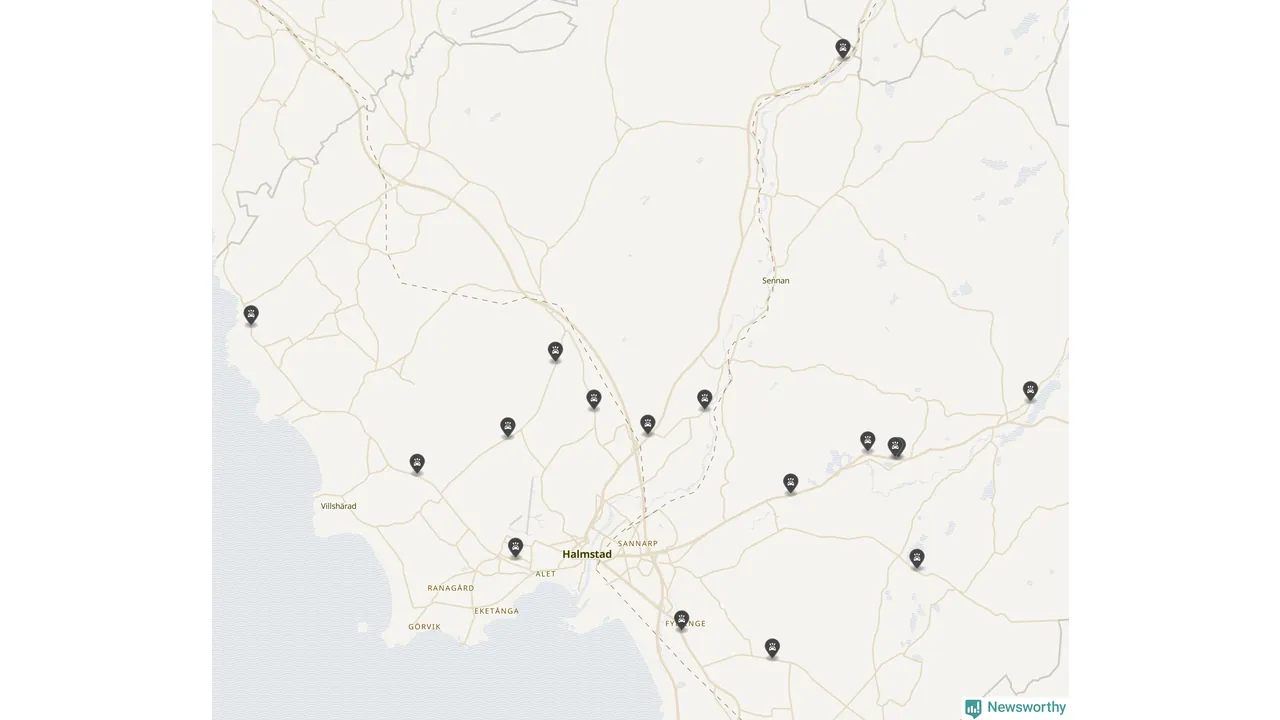Click the Villshärad place label
The image size is (1280, 720).
[338, 506]
